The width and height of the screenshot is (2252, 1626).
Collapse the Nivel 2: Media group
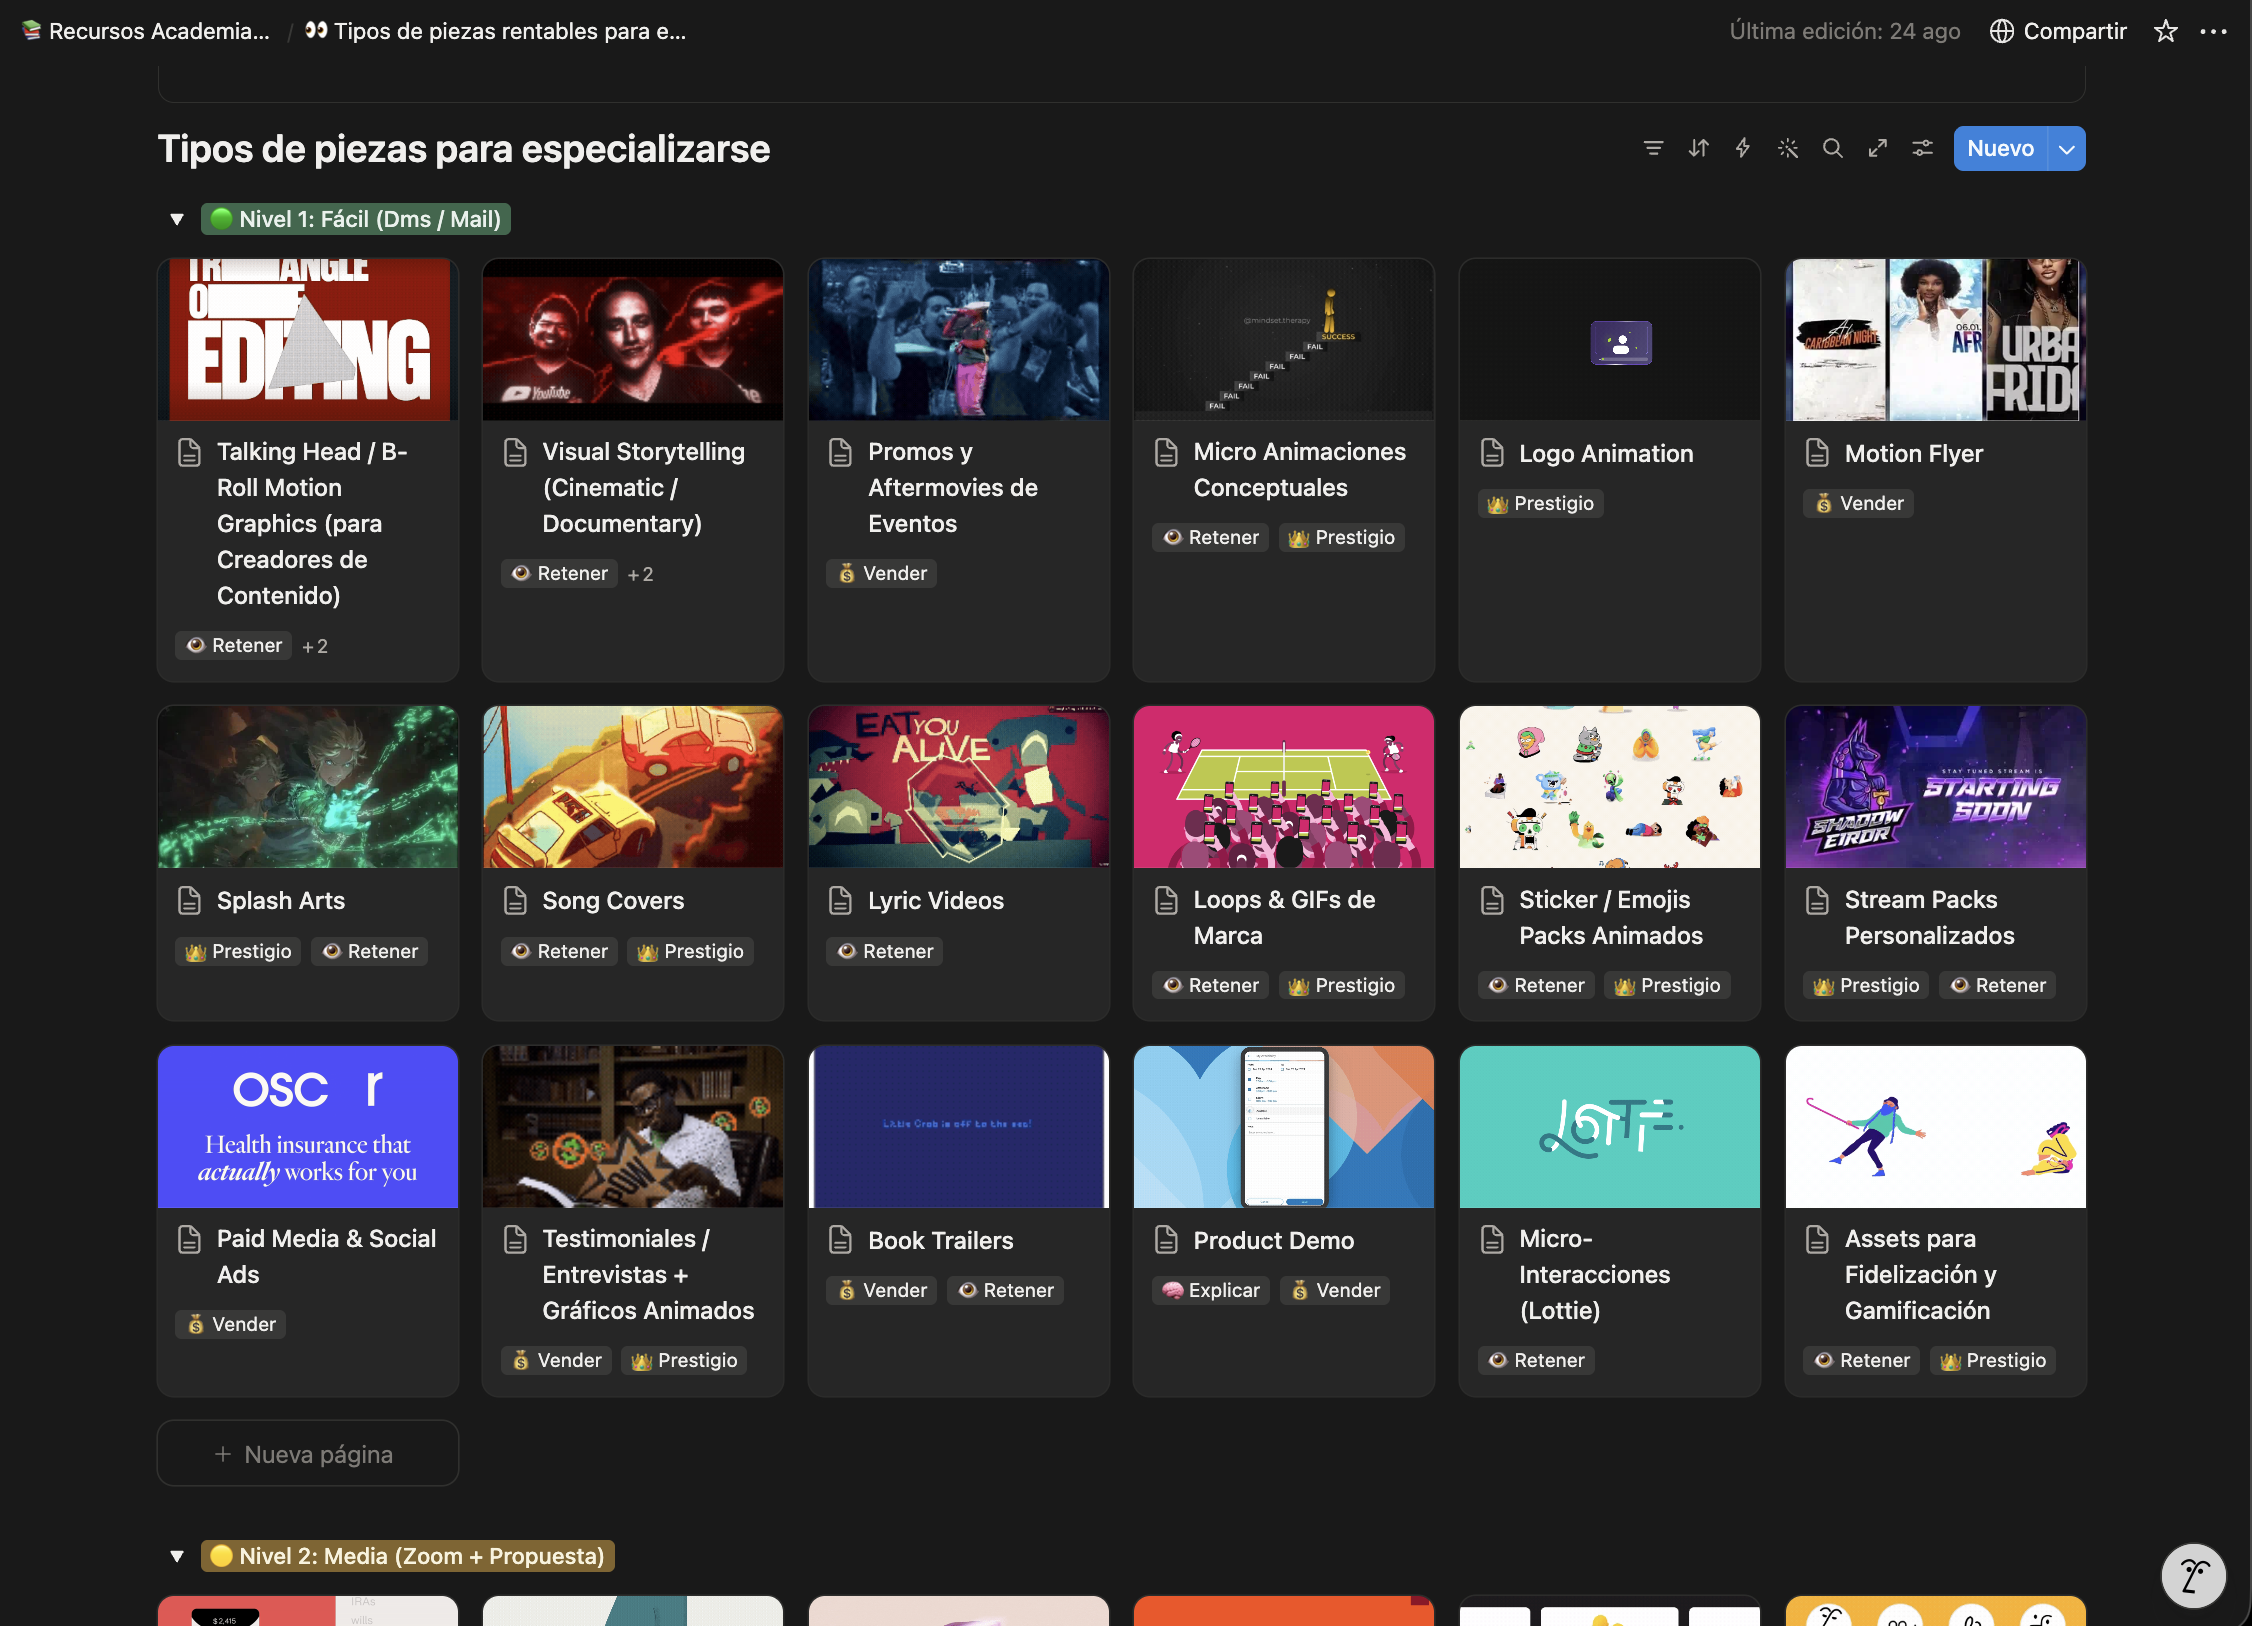tap(177, 1556)
